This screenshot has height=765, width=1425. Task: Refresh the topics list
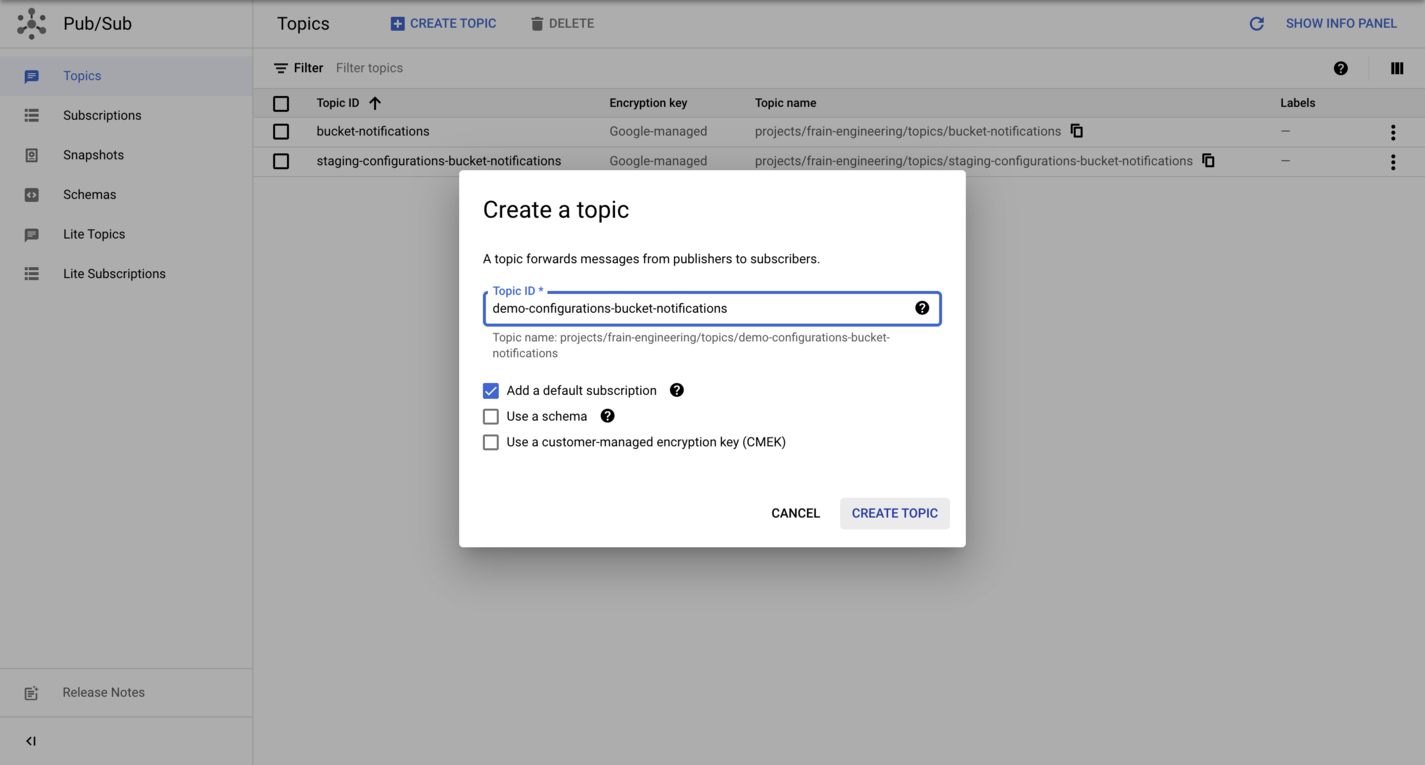click(x=1257, y=23)
